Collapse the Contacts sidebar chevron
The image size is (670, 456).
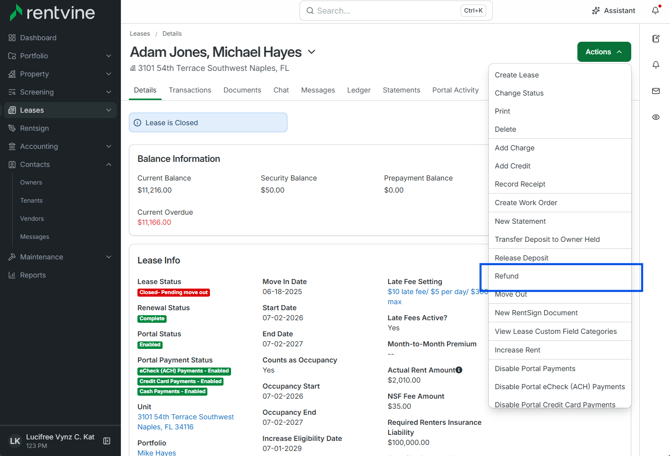pyautogui.click(x=109, y=164)
